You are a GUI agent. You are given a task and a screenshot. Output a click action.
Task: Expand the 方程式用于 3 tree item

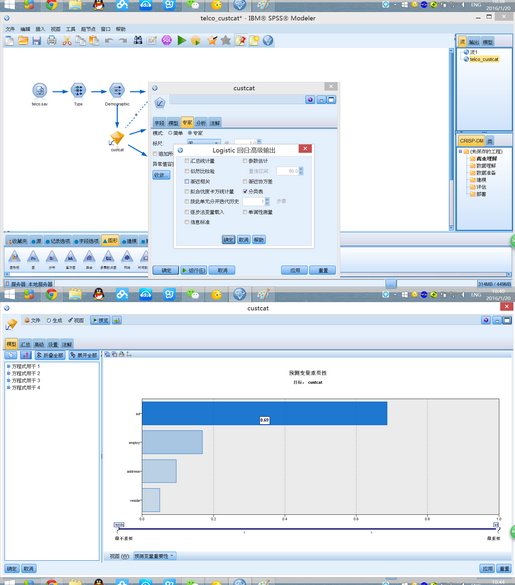(x=8, y=381)
